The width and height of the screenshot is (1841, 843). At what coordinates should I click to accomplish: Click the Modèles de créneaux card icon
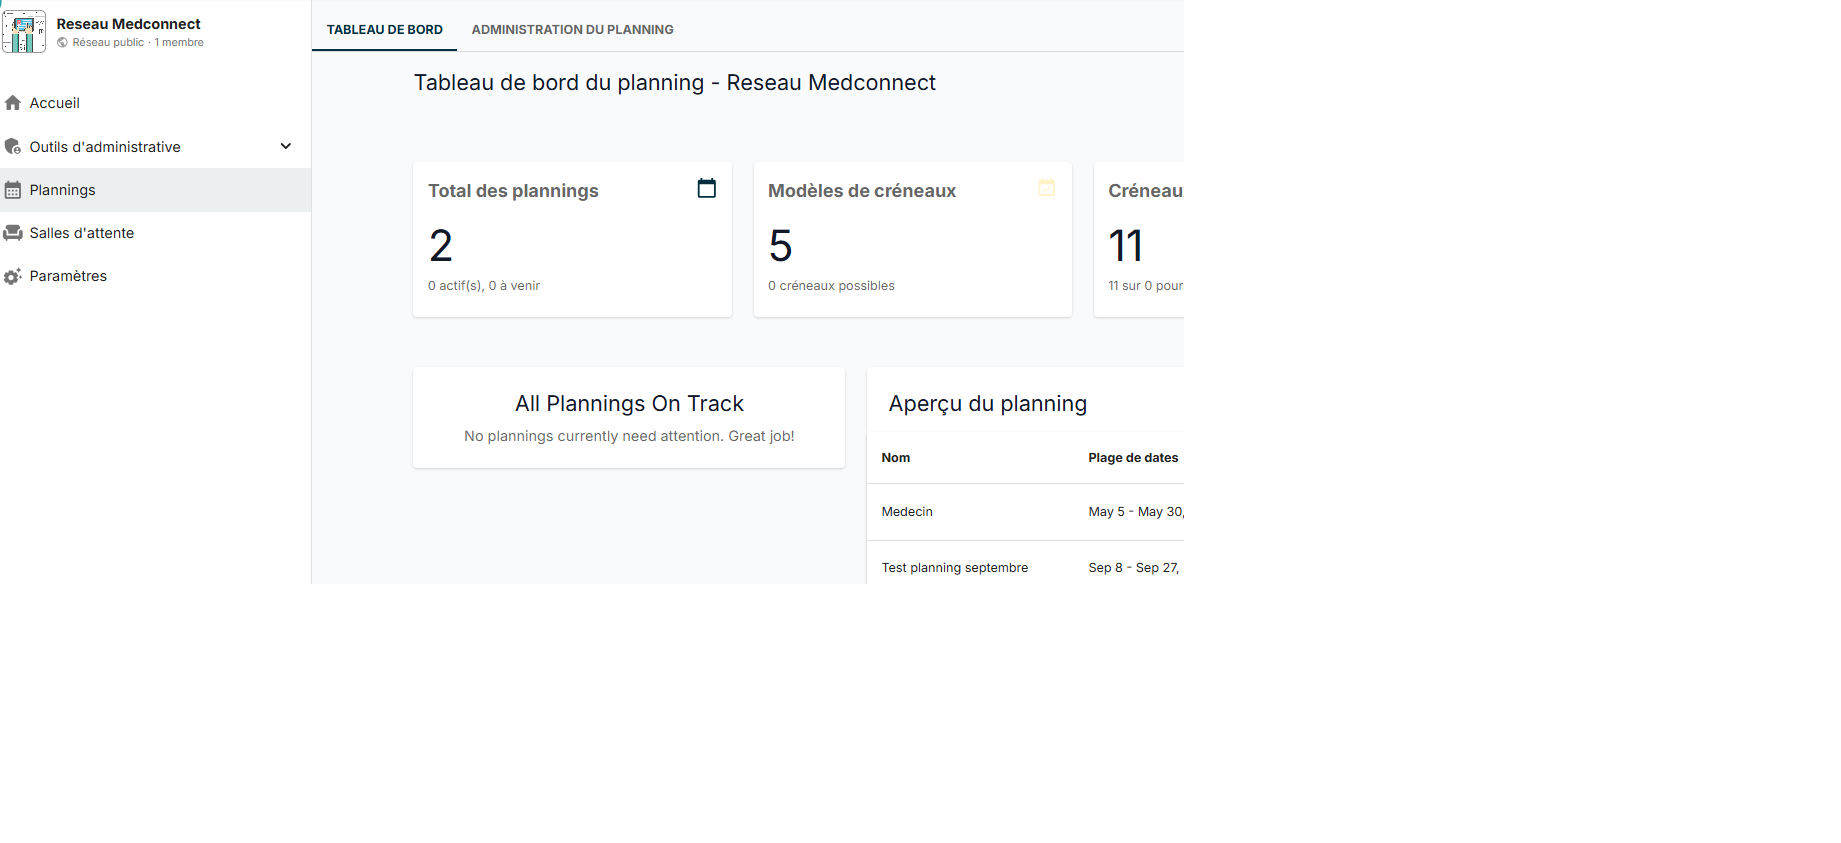(1047, 188)
